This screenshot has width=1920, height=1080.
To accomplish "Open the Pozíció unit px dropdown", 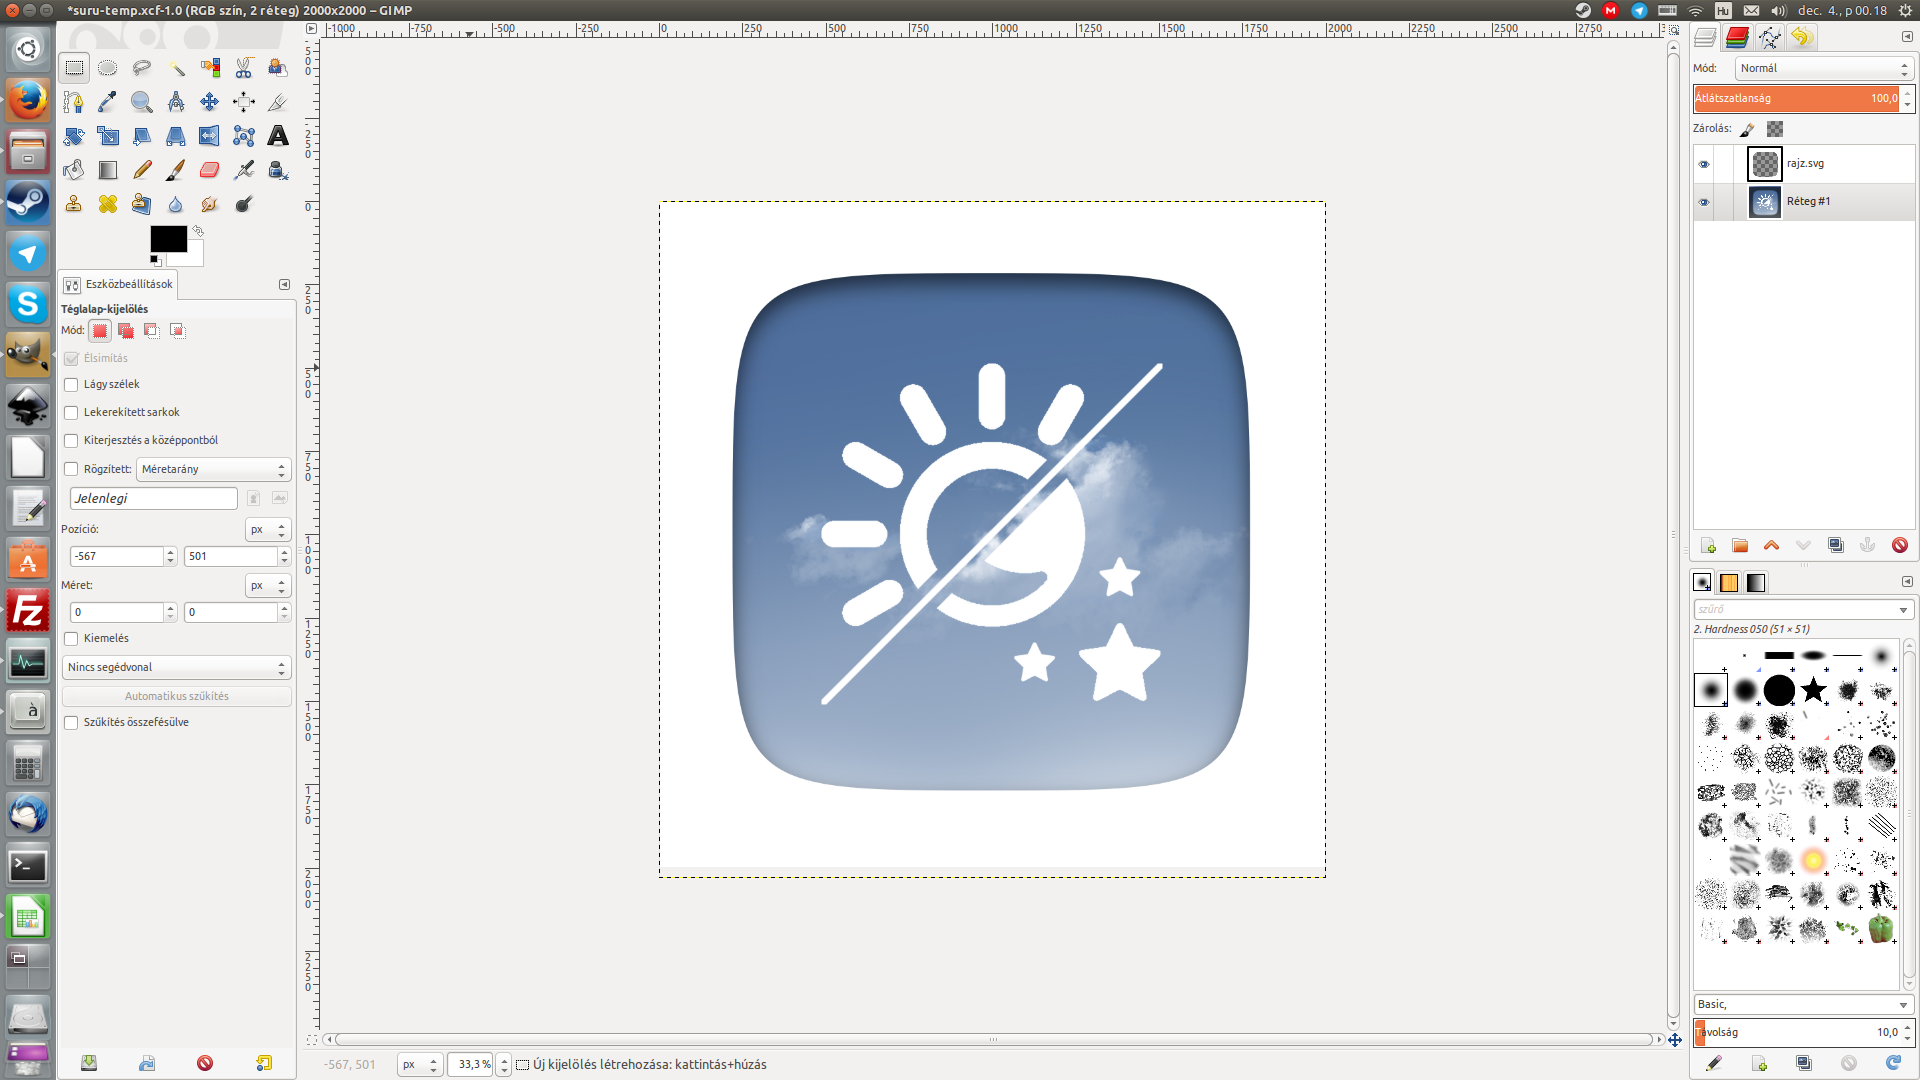I will (268, 530).
